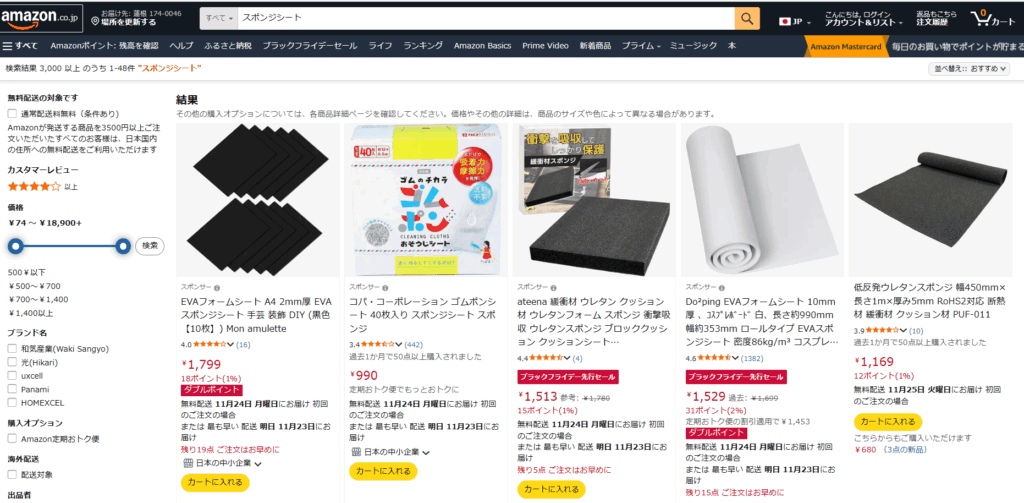Screen dimensions: 1024x503
Task: Open the すべて hamburger menu icon
Action: tap(8, 46)
